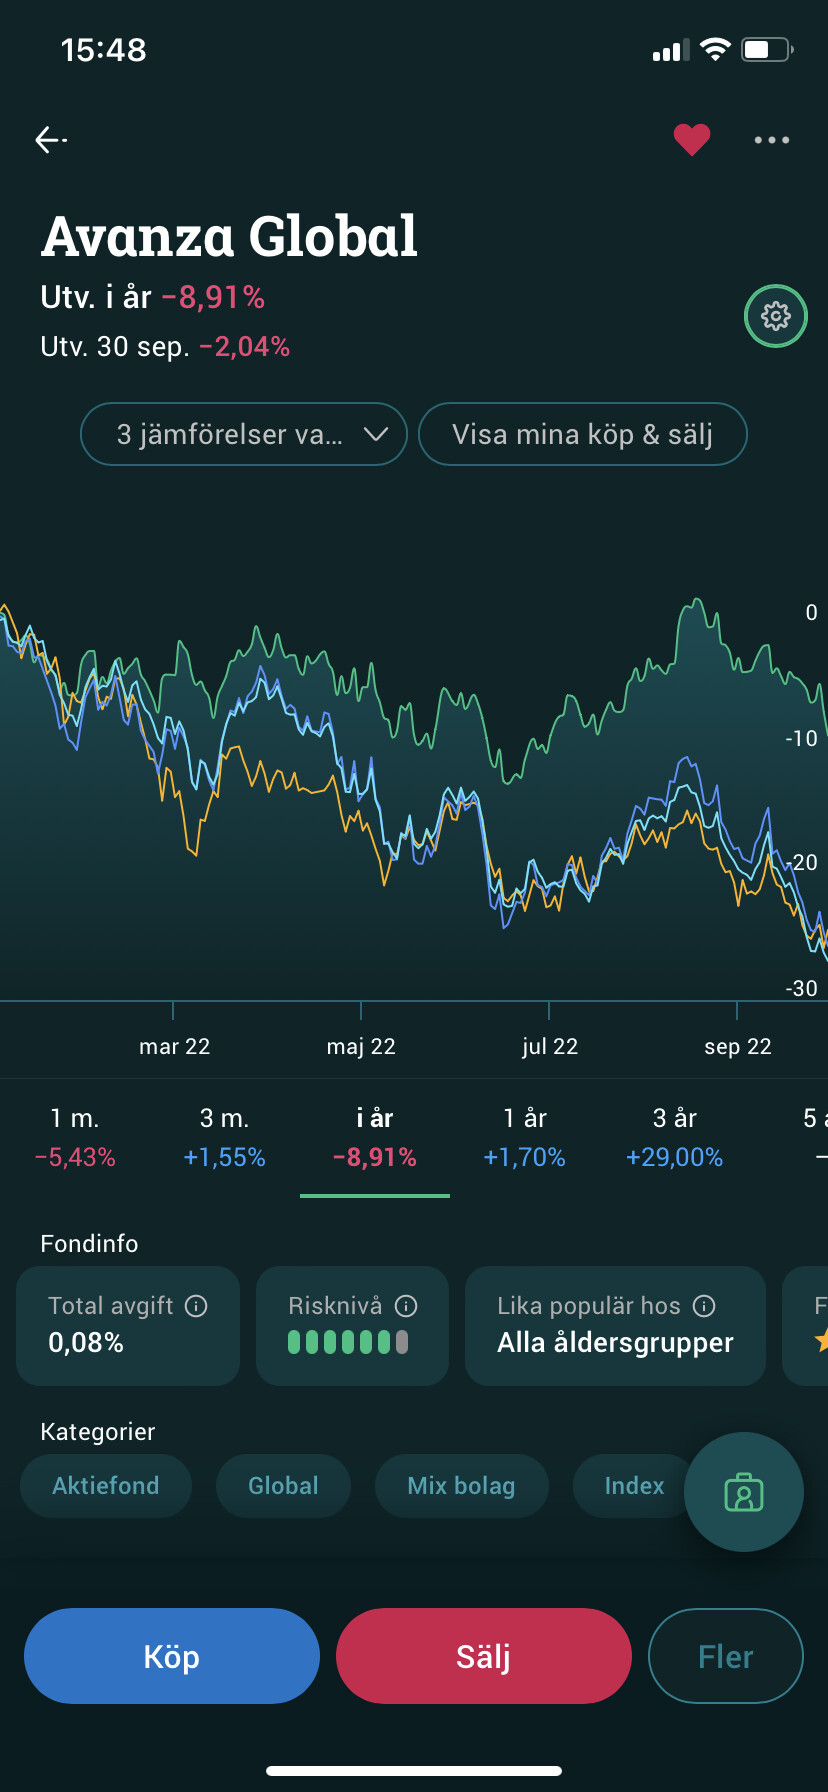Screen dimensions: 828x1792
Task: Tap info icon beside Risknivå
Action: tap(406, 1306)
